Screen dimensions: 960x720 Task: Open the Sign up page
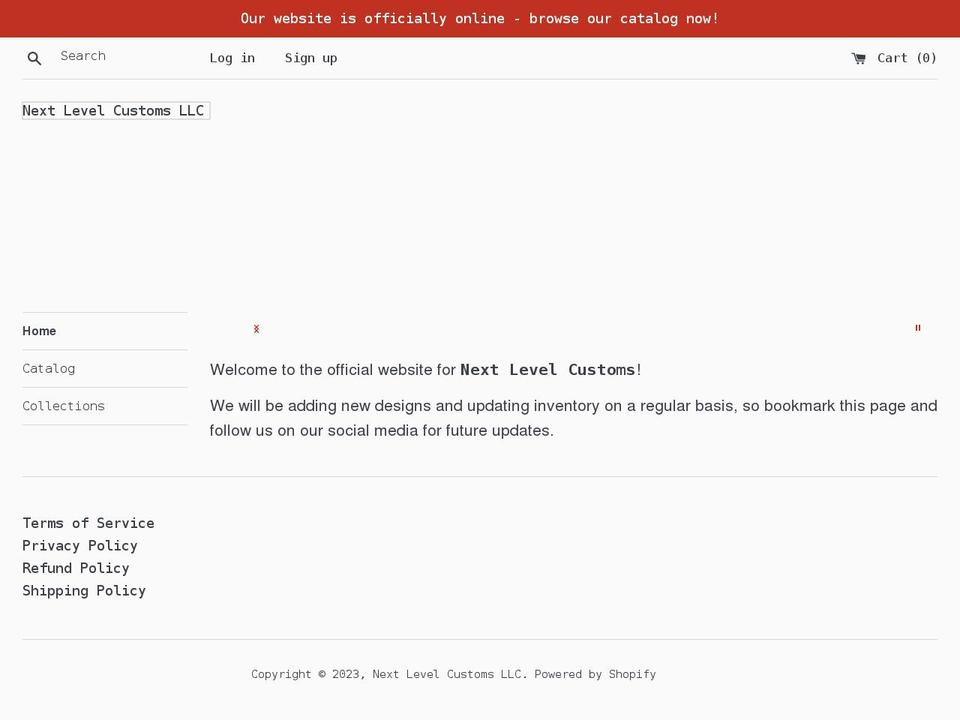click(x=311, y=58)
